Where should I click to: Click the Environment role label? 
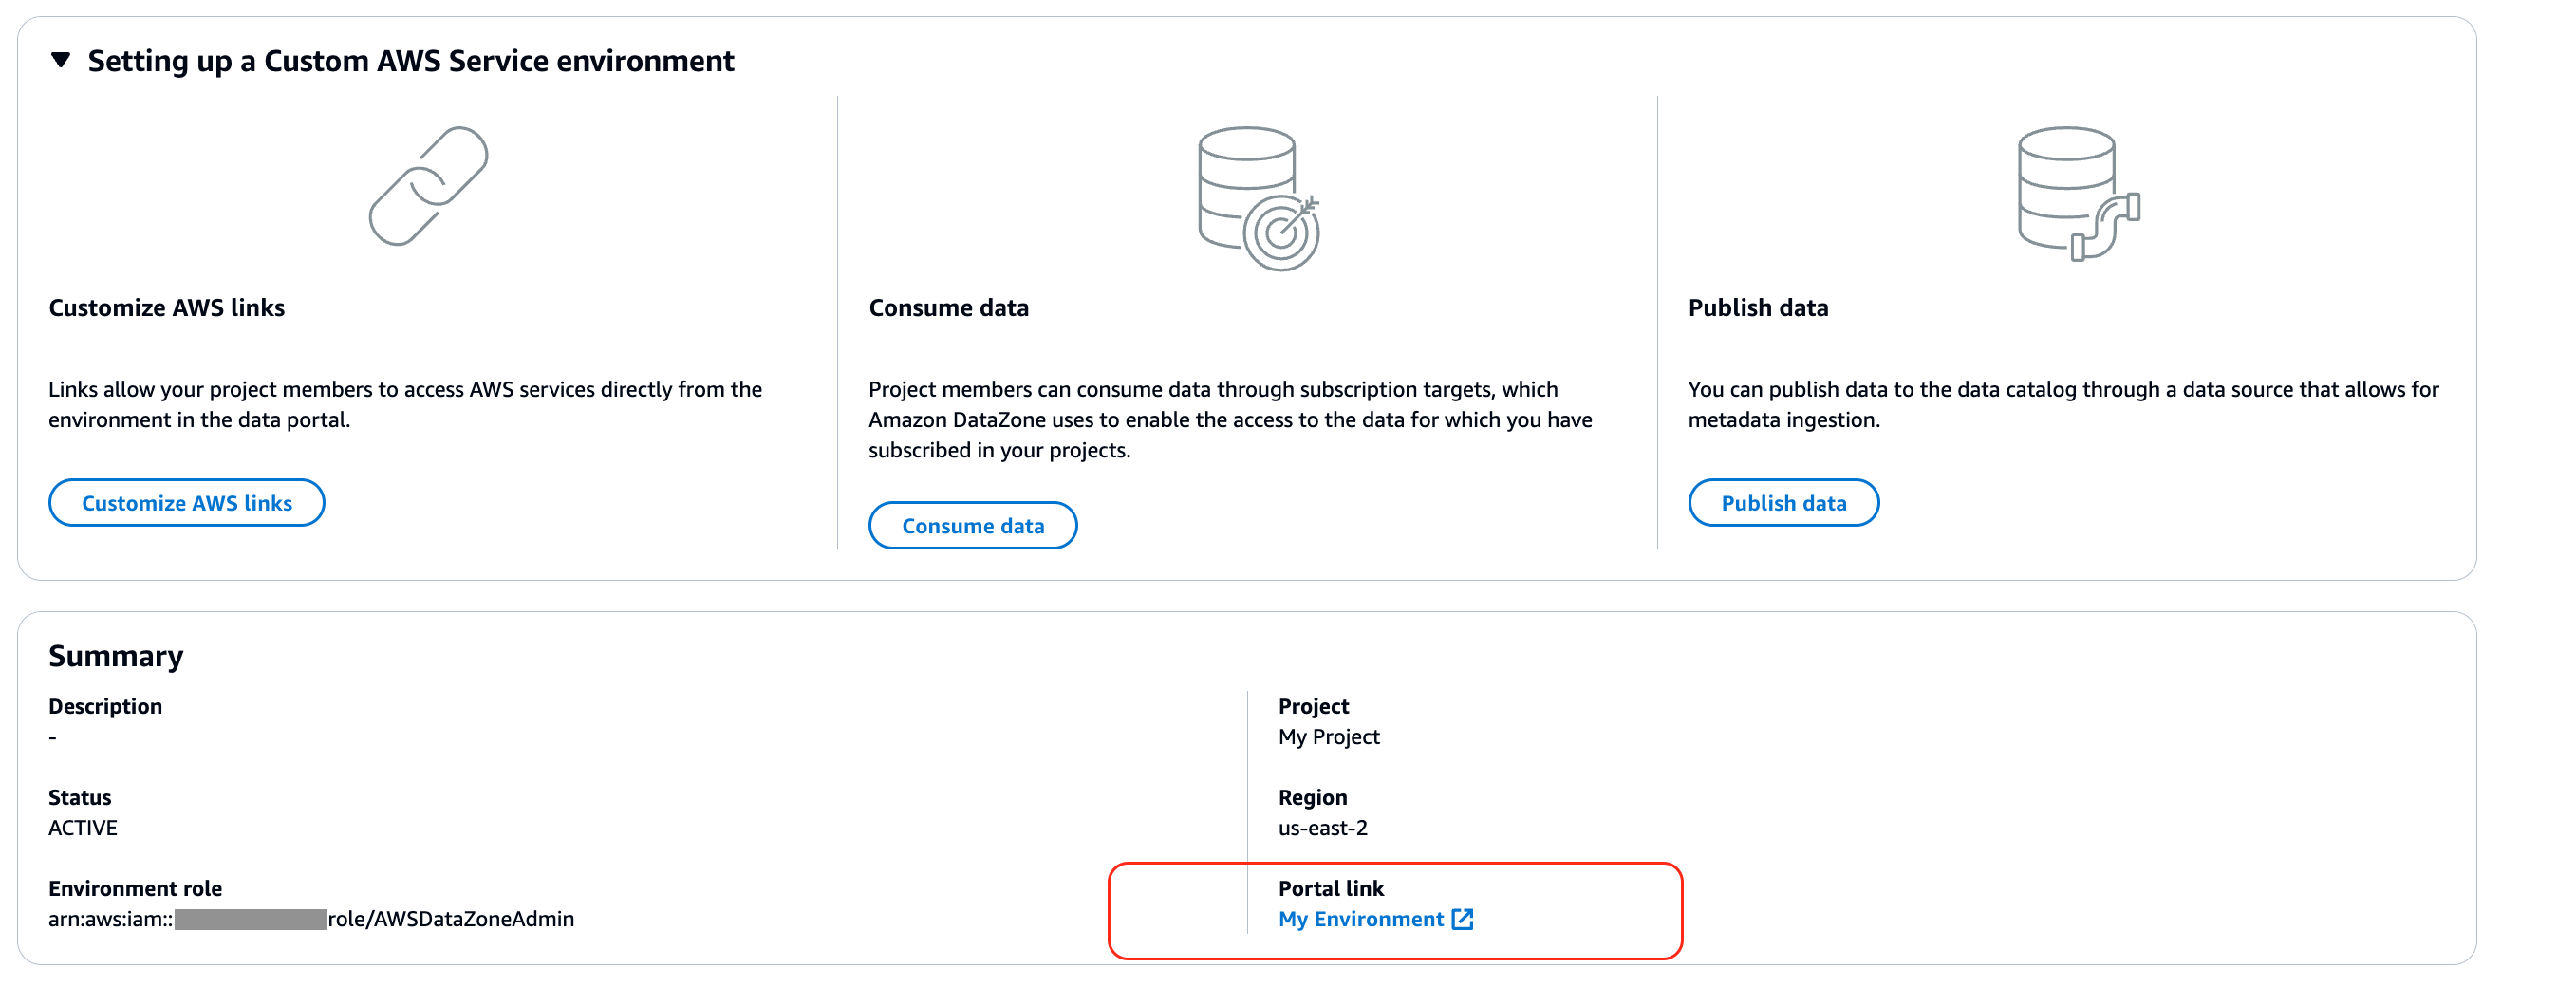[x=135, y=888]
